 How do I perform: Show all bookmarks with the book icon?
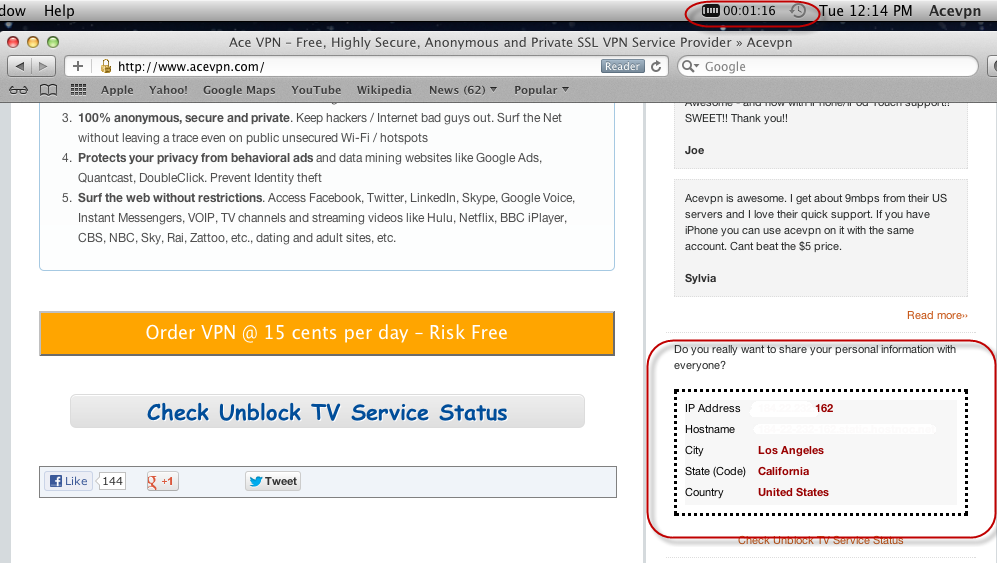click(x=48, y=90)
